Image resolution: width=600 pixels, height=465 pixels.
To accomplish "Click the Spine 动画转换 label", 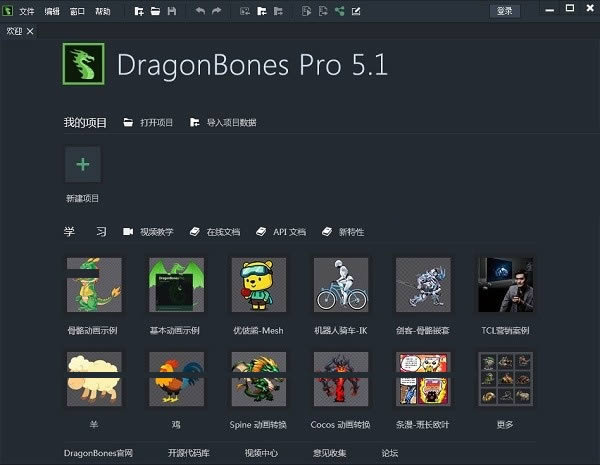I will tap(258, 425).
